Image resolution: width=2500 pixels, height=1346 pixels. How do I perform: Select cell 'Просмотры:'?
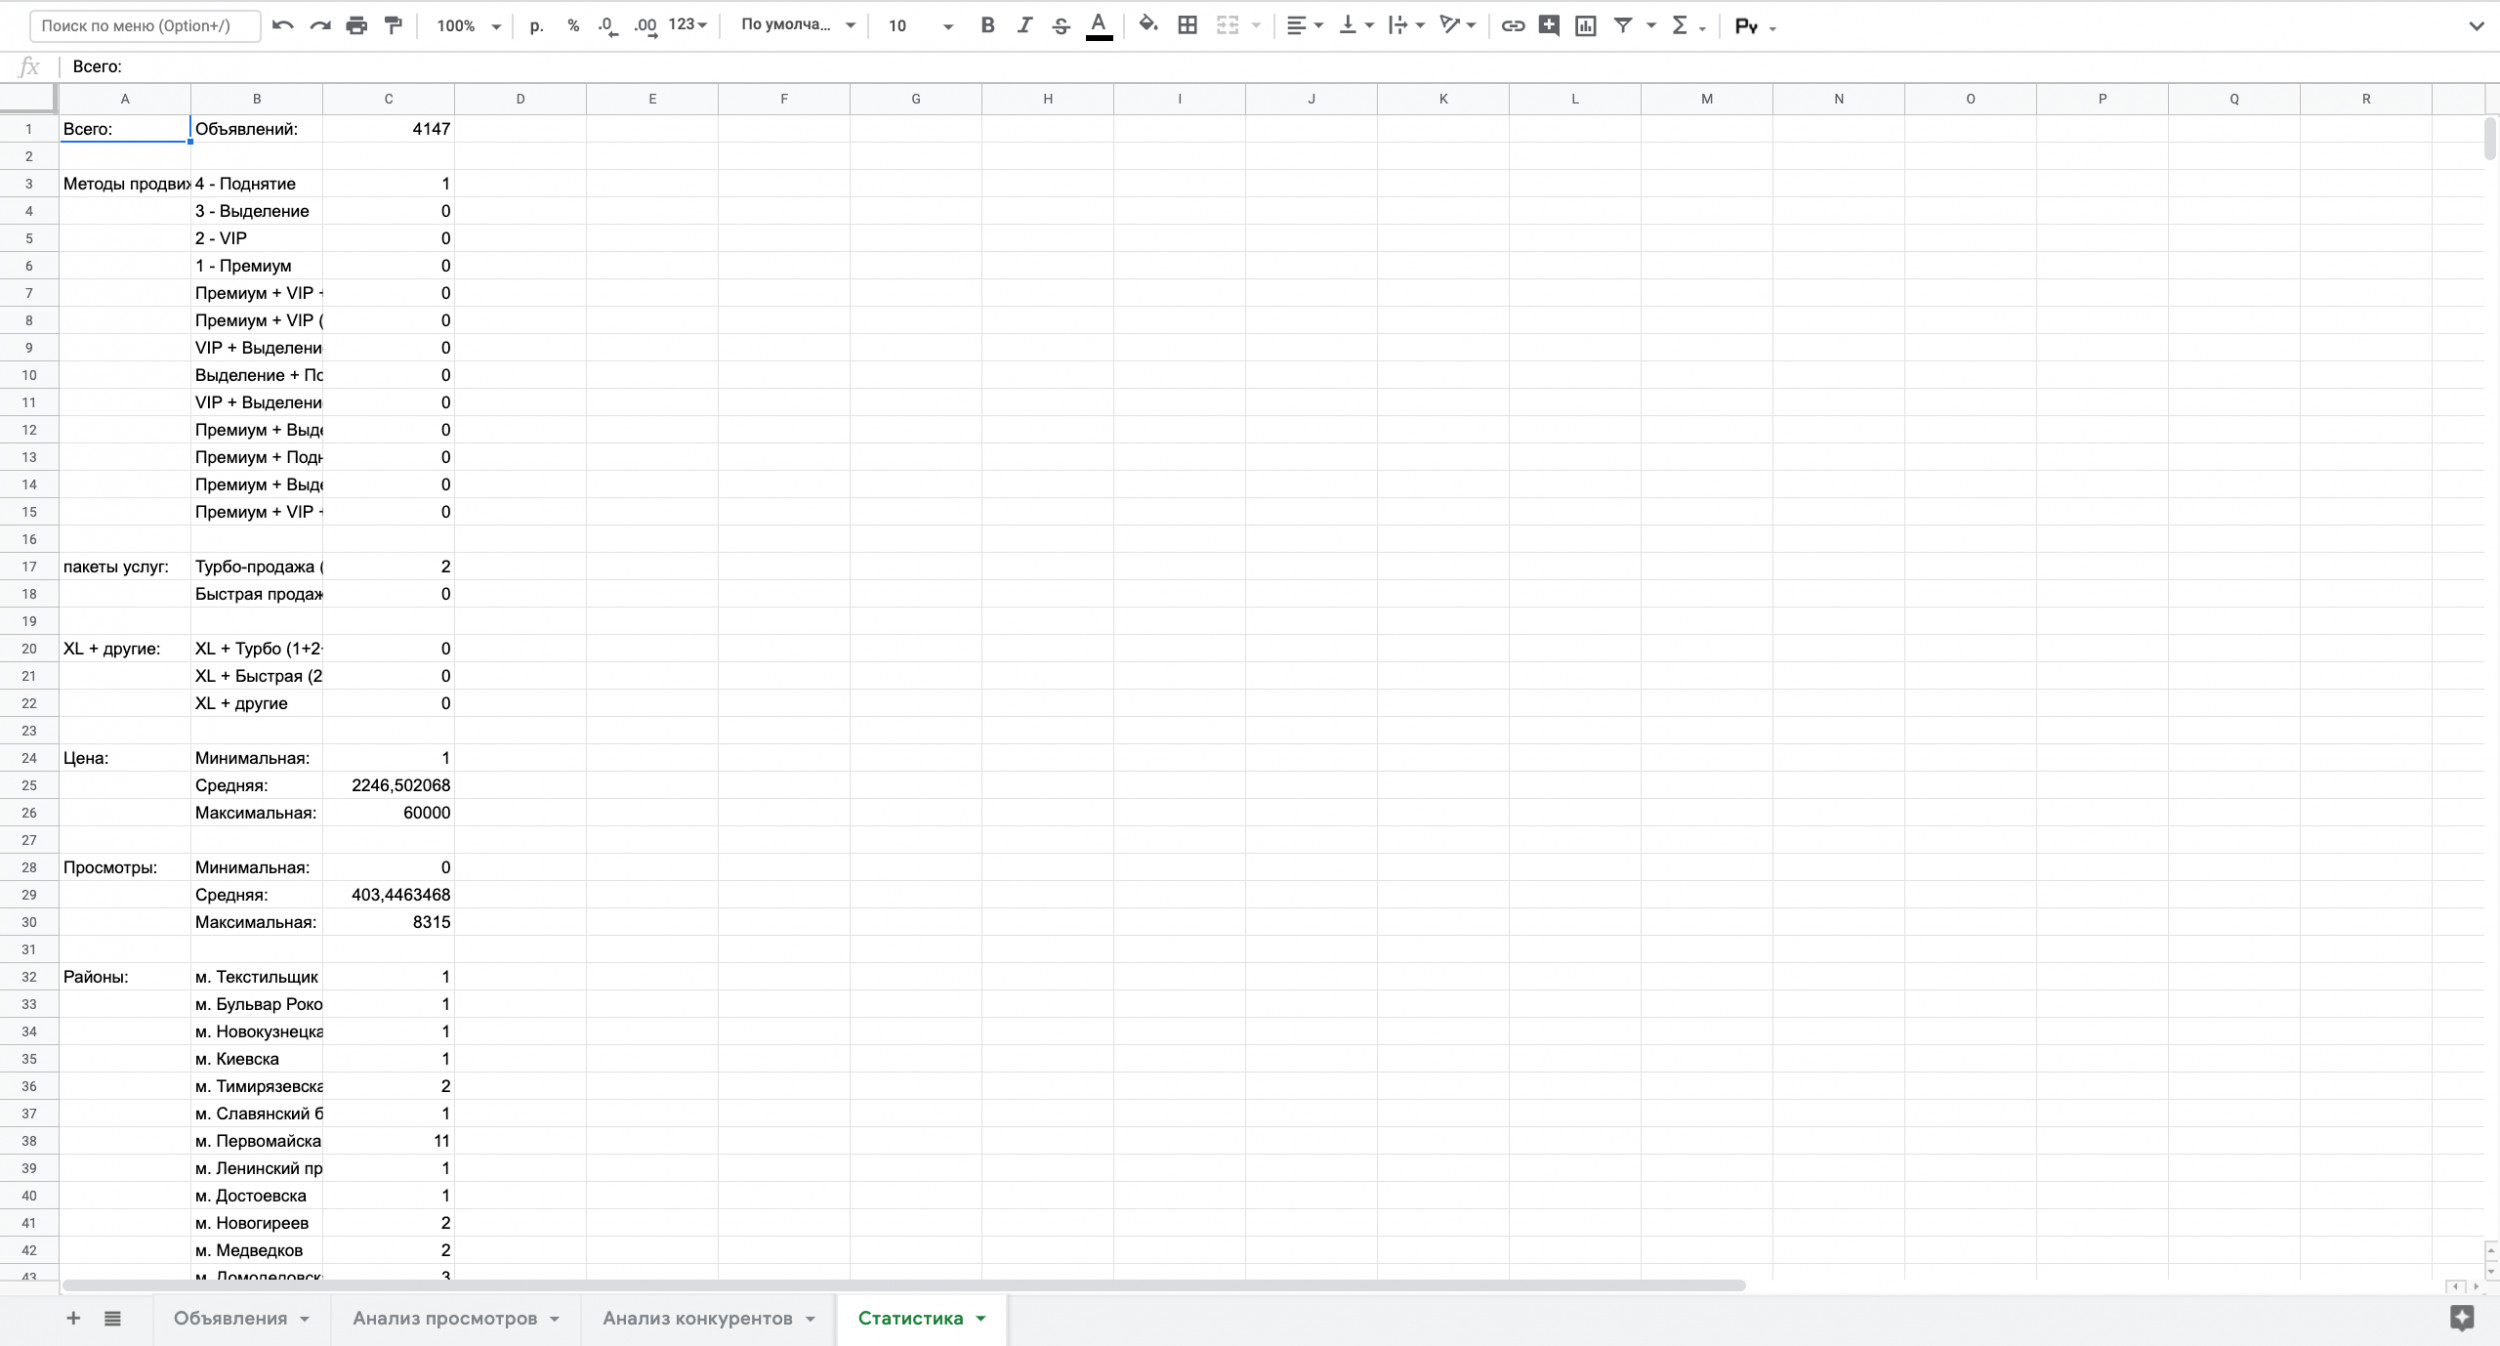124,868
